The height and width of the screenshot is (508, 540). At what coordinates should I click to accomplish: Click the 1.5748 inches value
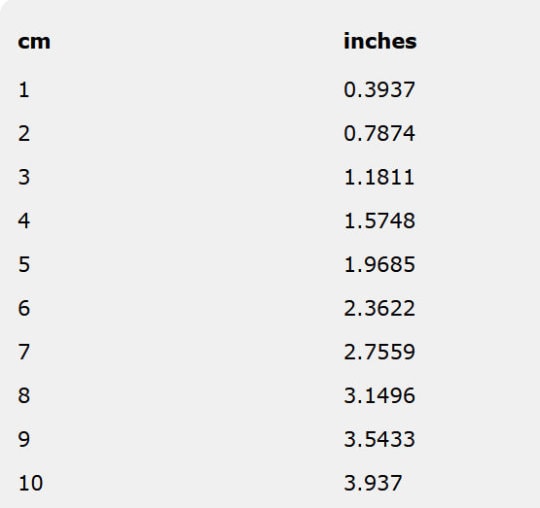click(x=380, y=221)
